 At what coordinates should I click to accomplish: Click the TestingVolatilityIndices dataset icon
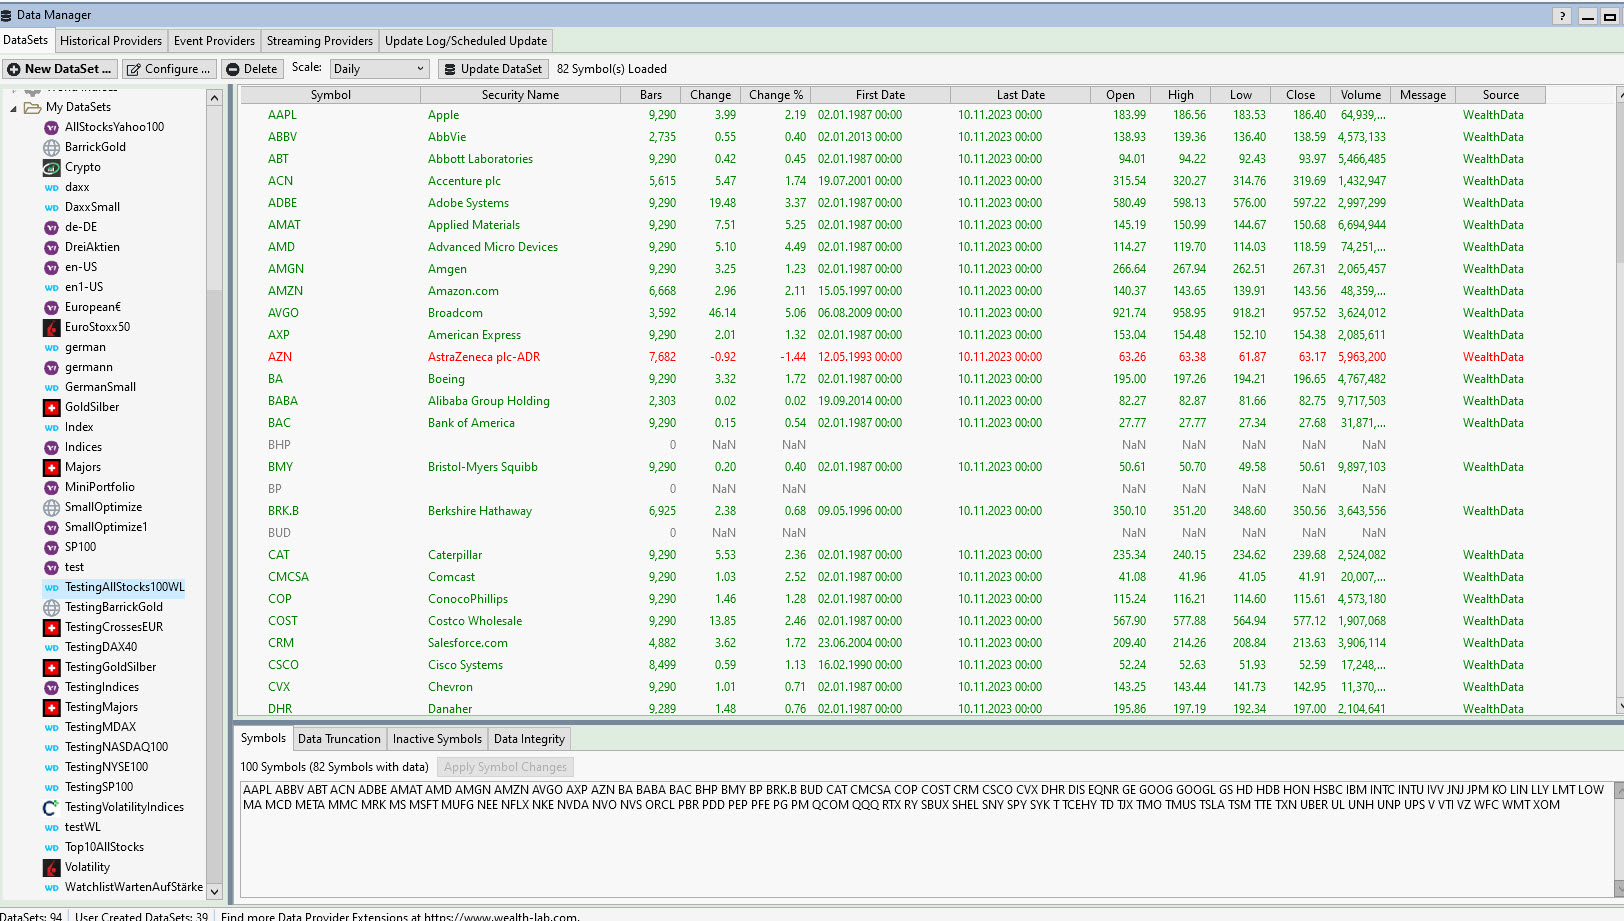pyautogui.click(x=52, y=807)
